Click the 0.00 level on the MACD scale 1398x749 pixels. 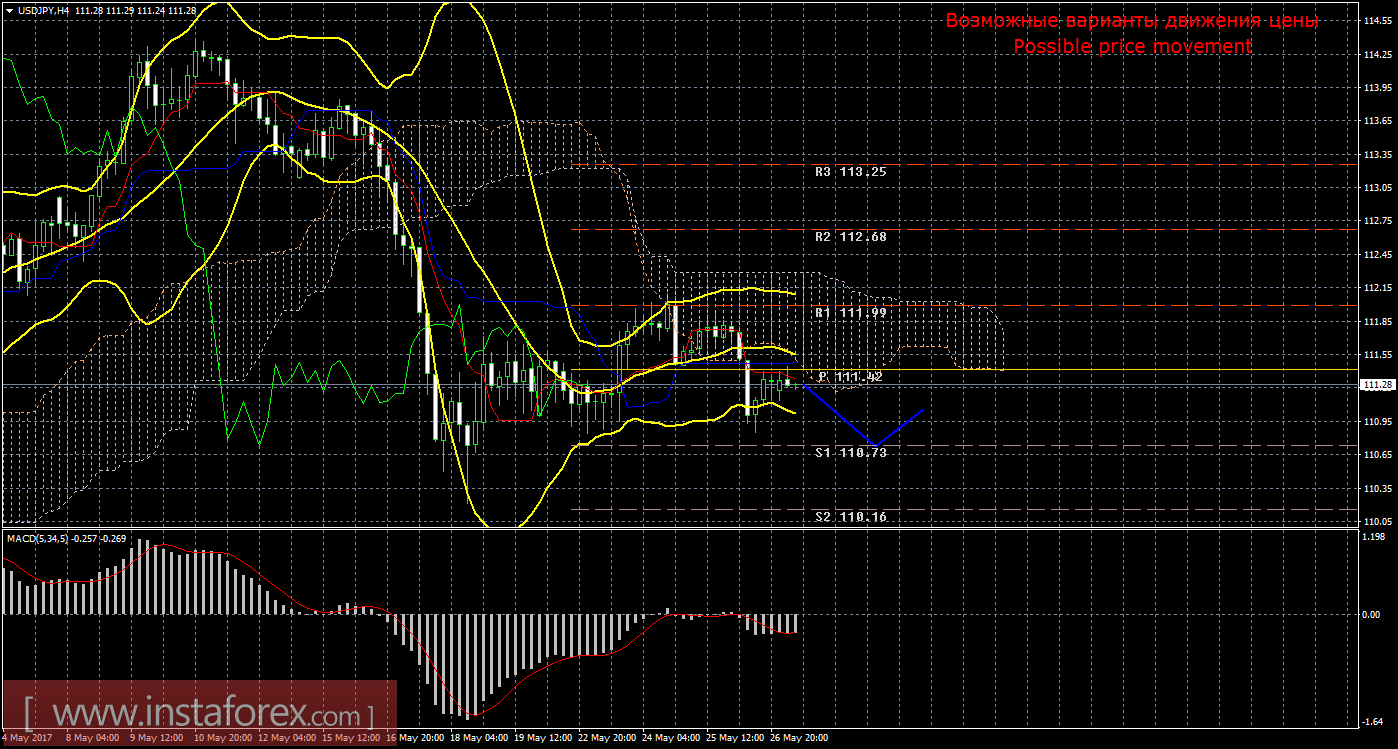[x=1372, y=614]
